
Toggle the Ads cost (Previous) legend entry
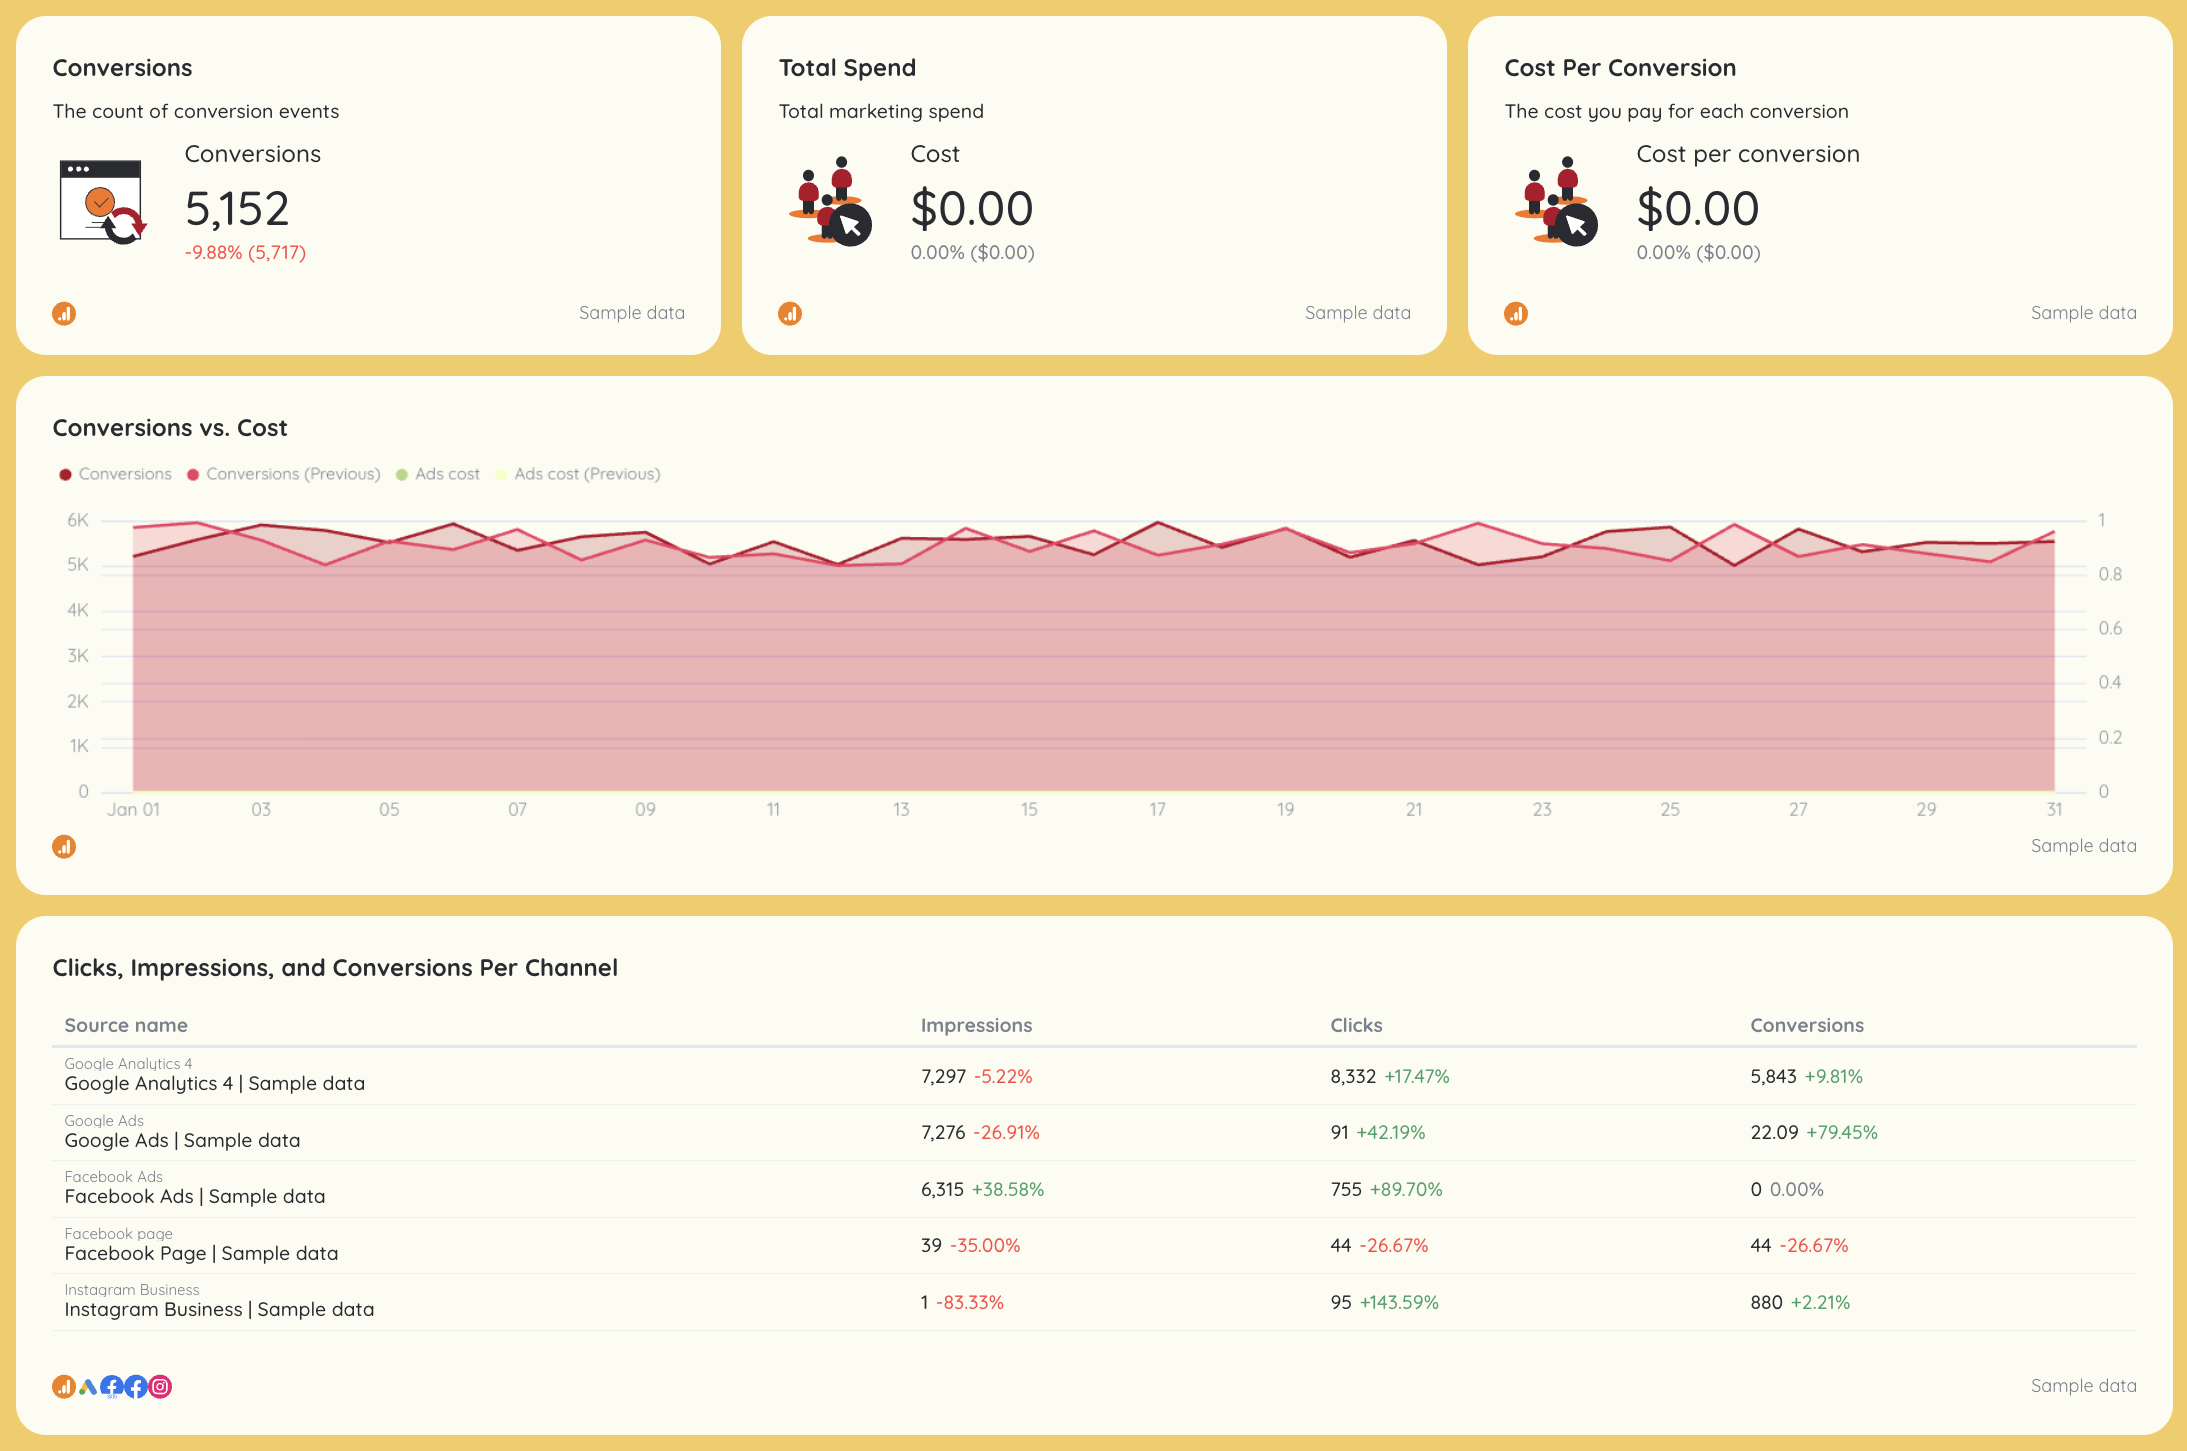pyautogui.click(x=578, y=473)
